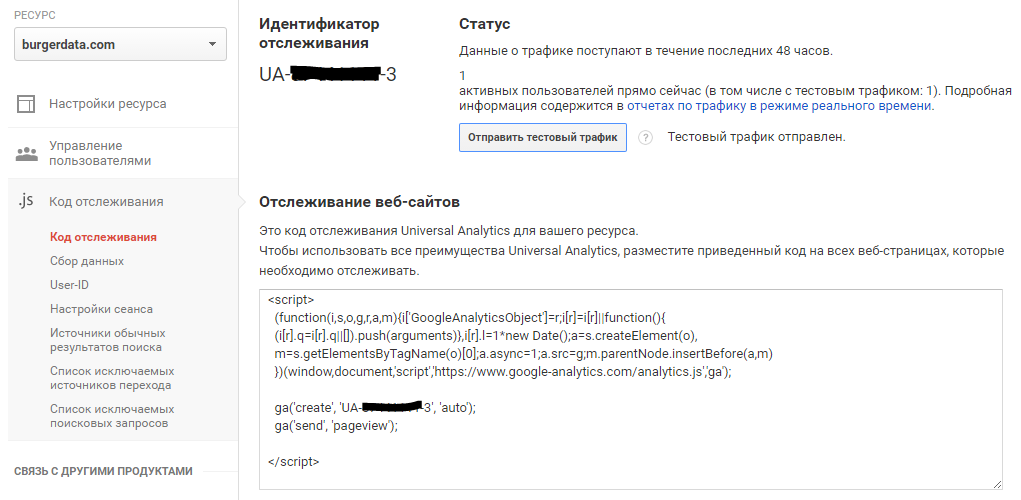This screenshot has width=1021, height=500.
Task: Open Управление пользователями menu item
Action: click(100, 153)
